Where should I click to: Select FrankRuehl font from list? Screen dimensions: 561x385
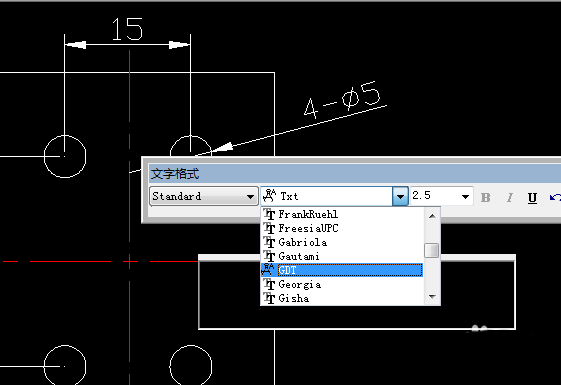click(342, 214)
